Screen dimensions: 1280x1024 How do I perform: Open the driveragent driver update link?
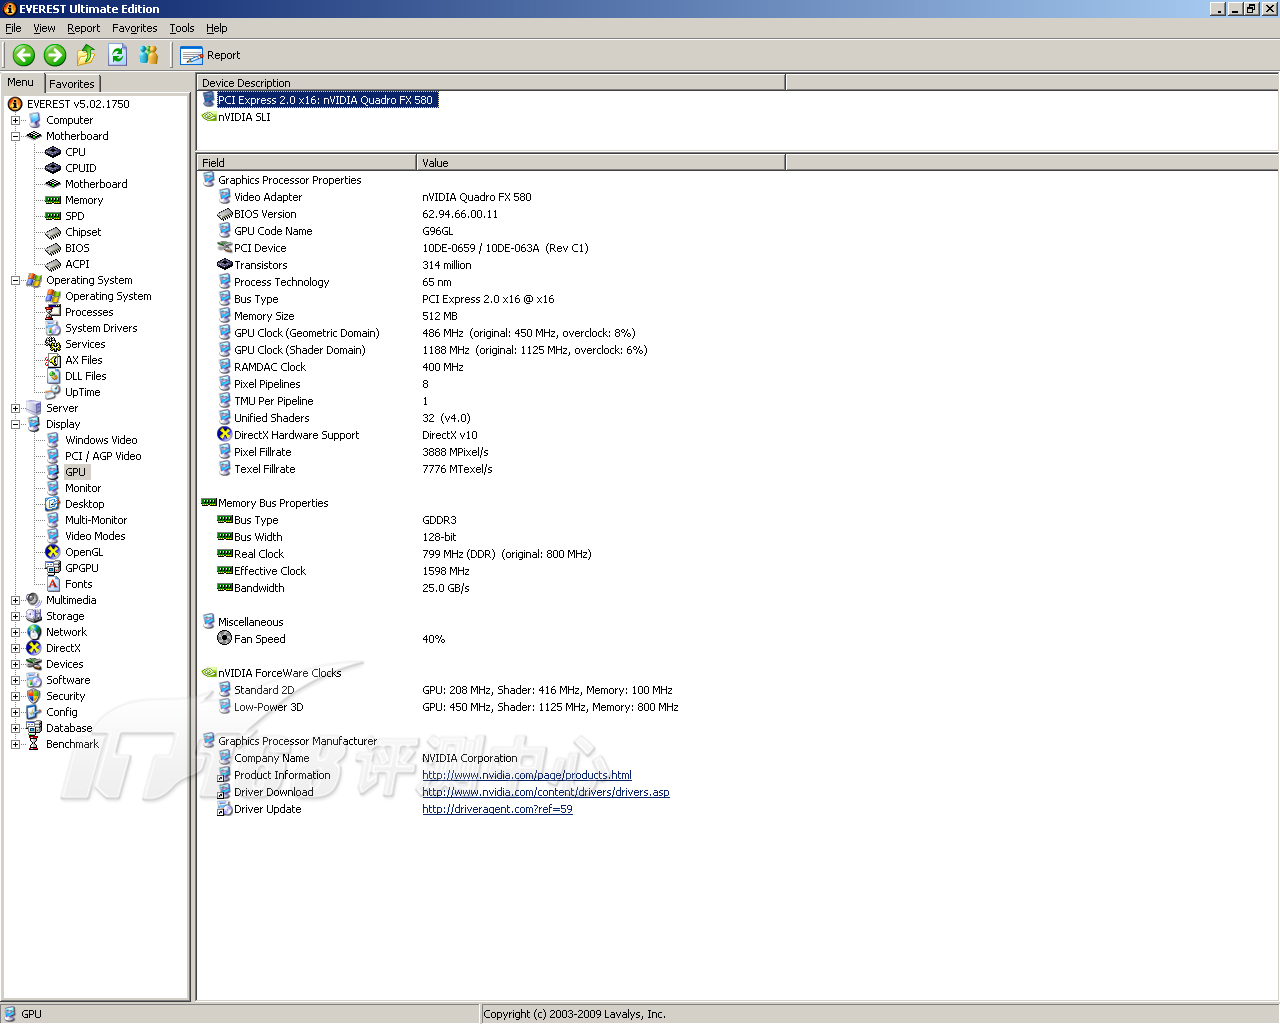497,809
